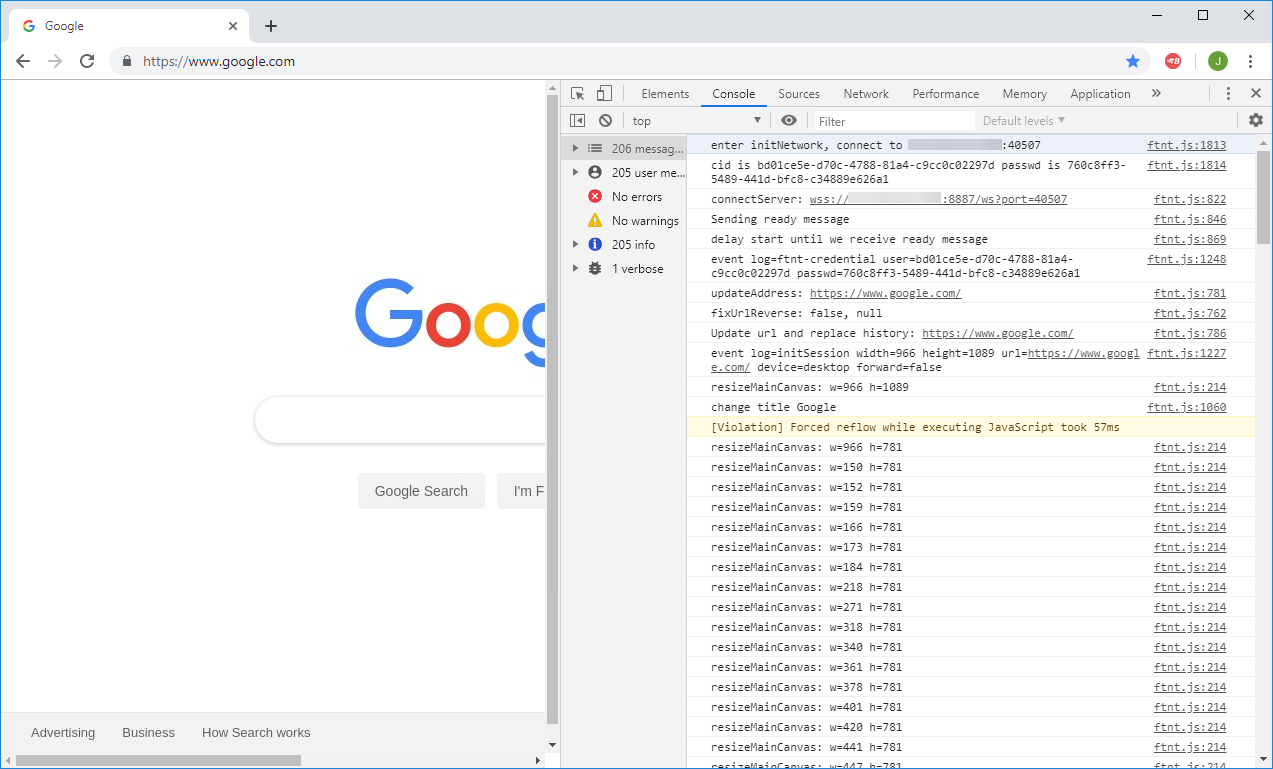Switch to the Performance tab
Image resolution: width=1273 pixels, height=769 pixels.
click(945, 93)
